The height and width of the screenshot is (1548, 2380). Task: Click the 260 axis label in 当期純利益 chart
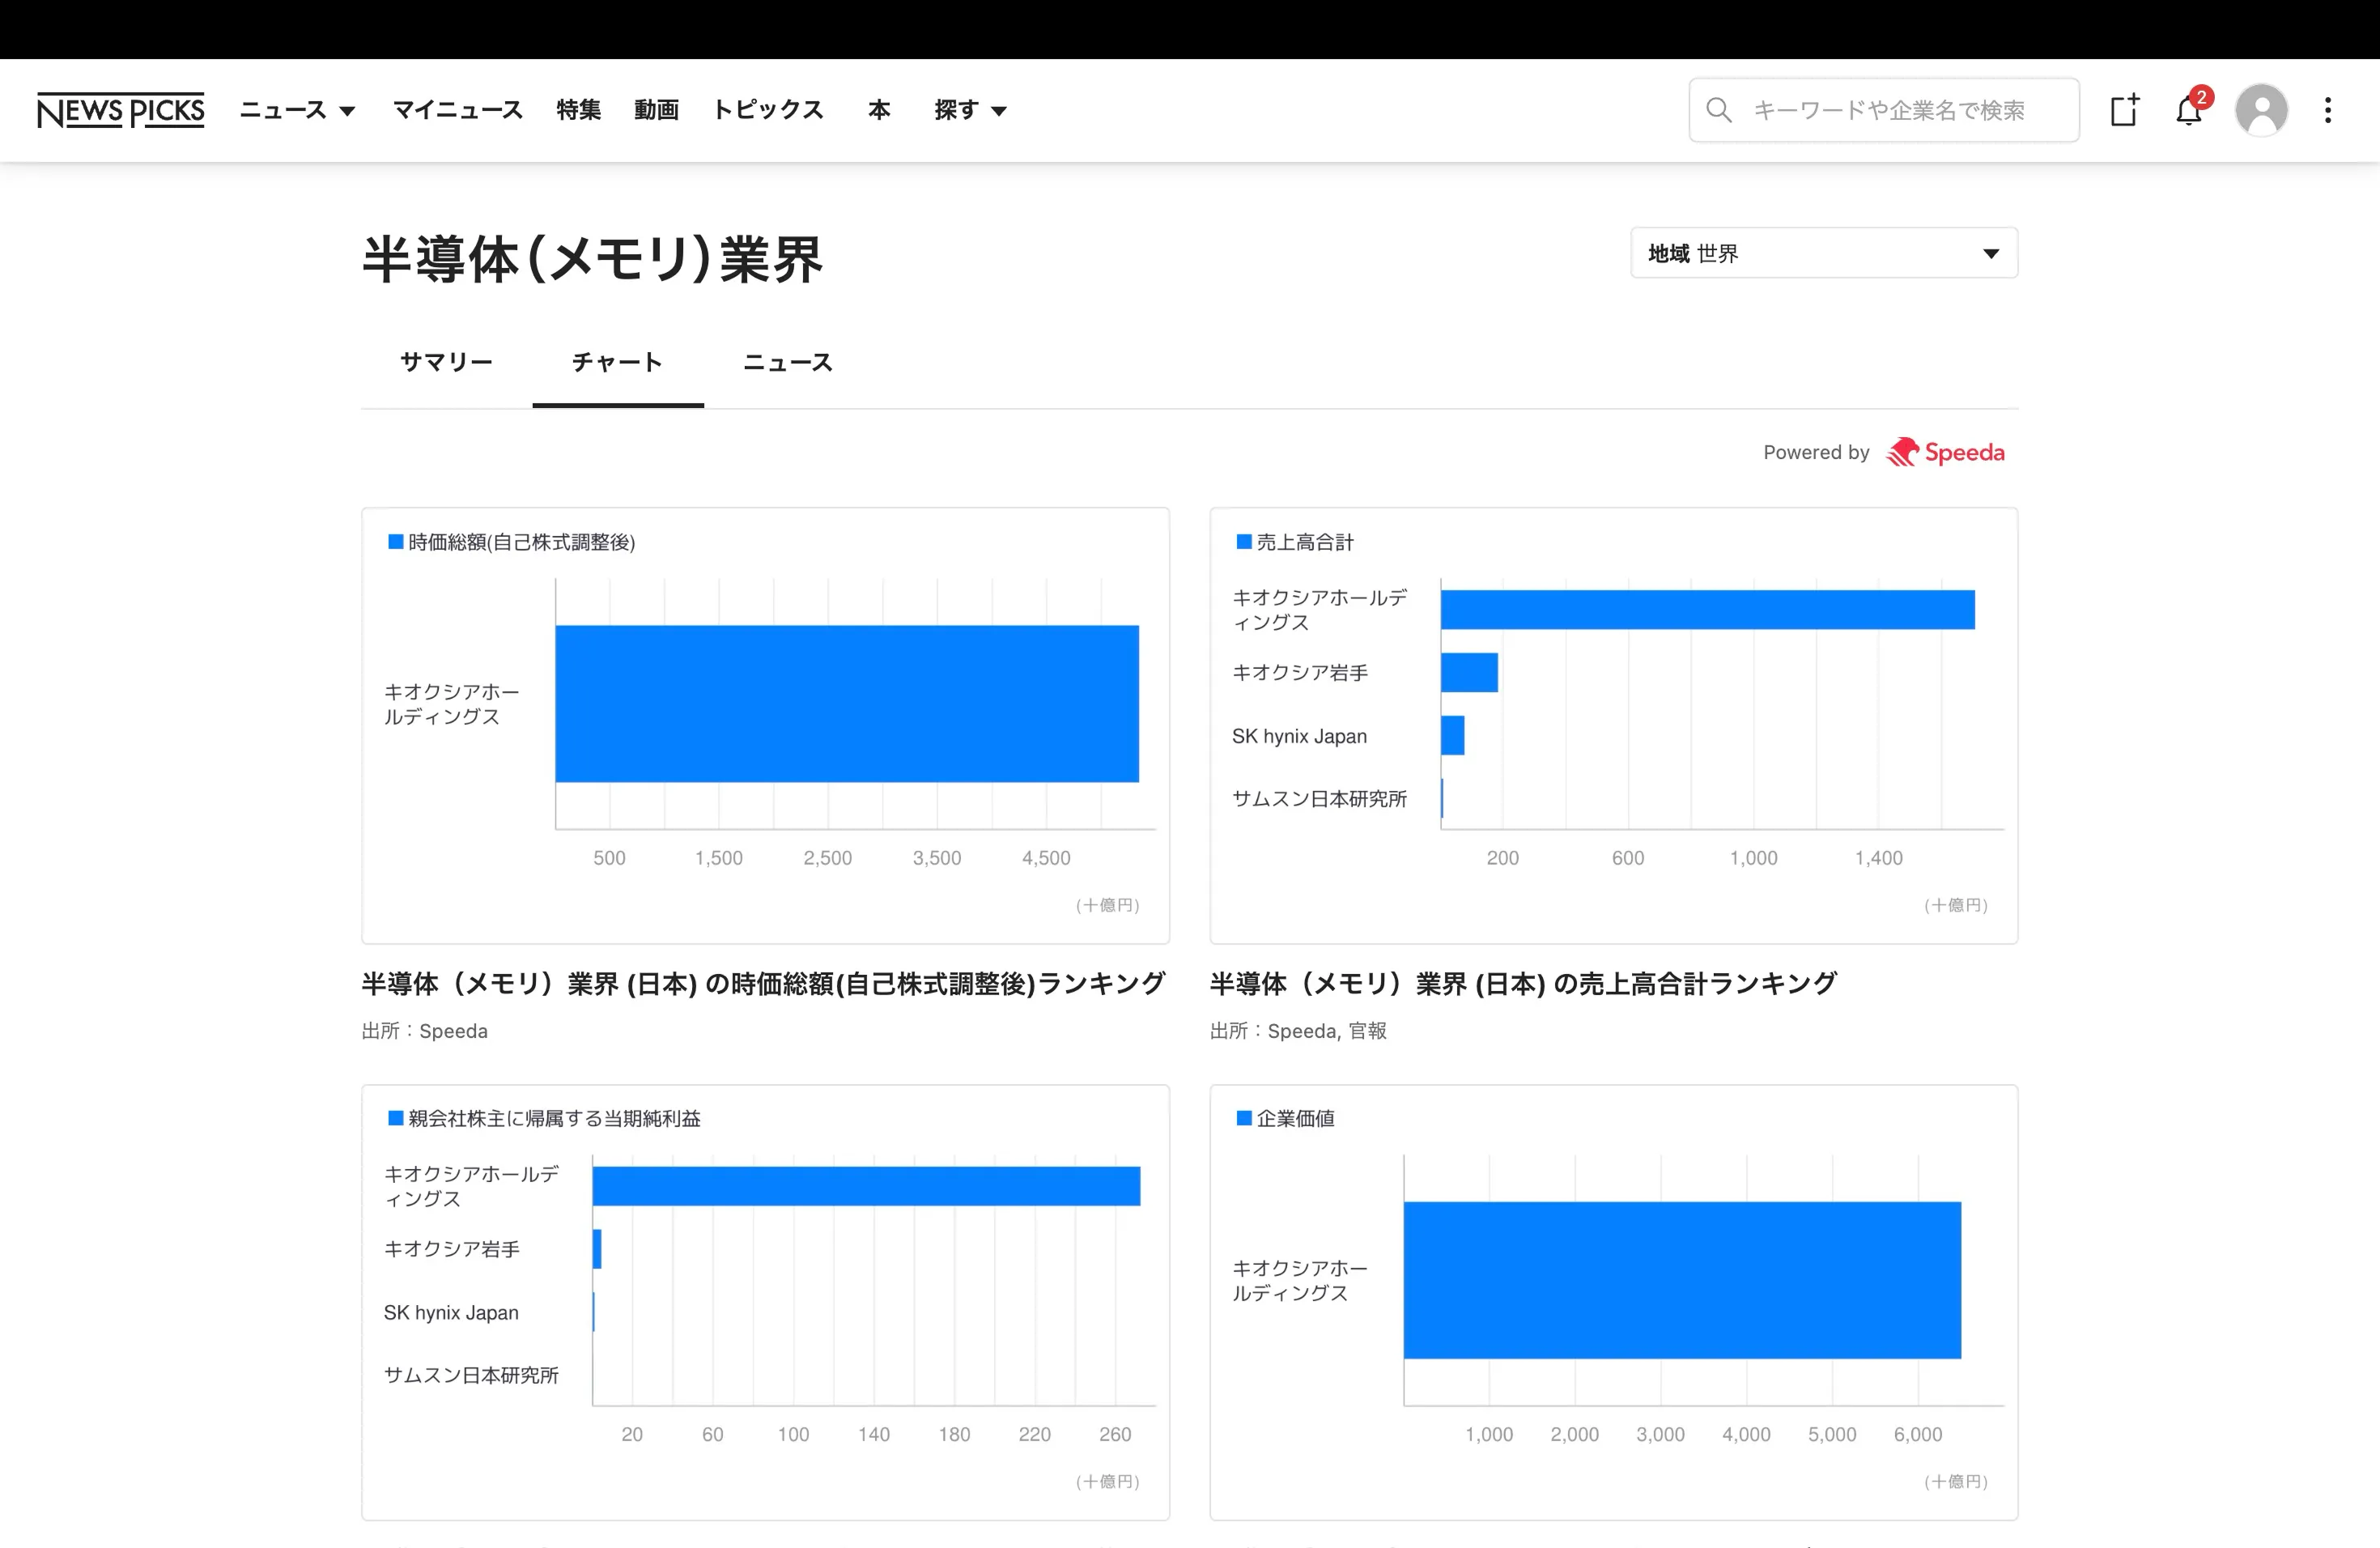[1115, 1434]
